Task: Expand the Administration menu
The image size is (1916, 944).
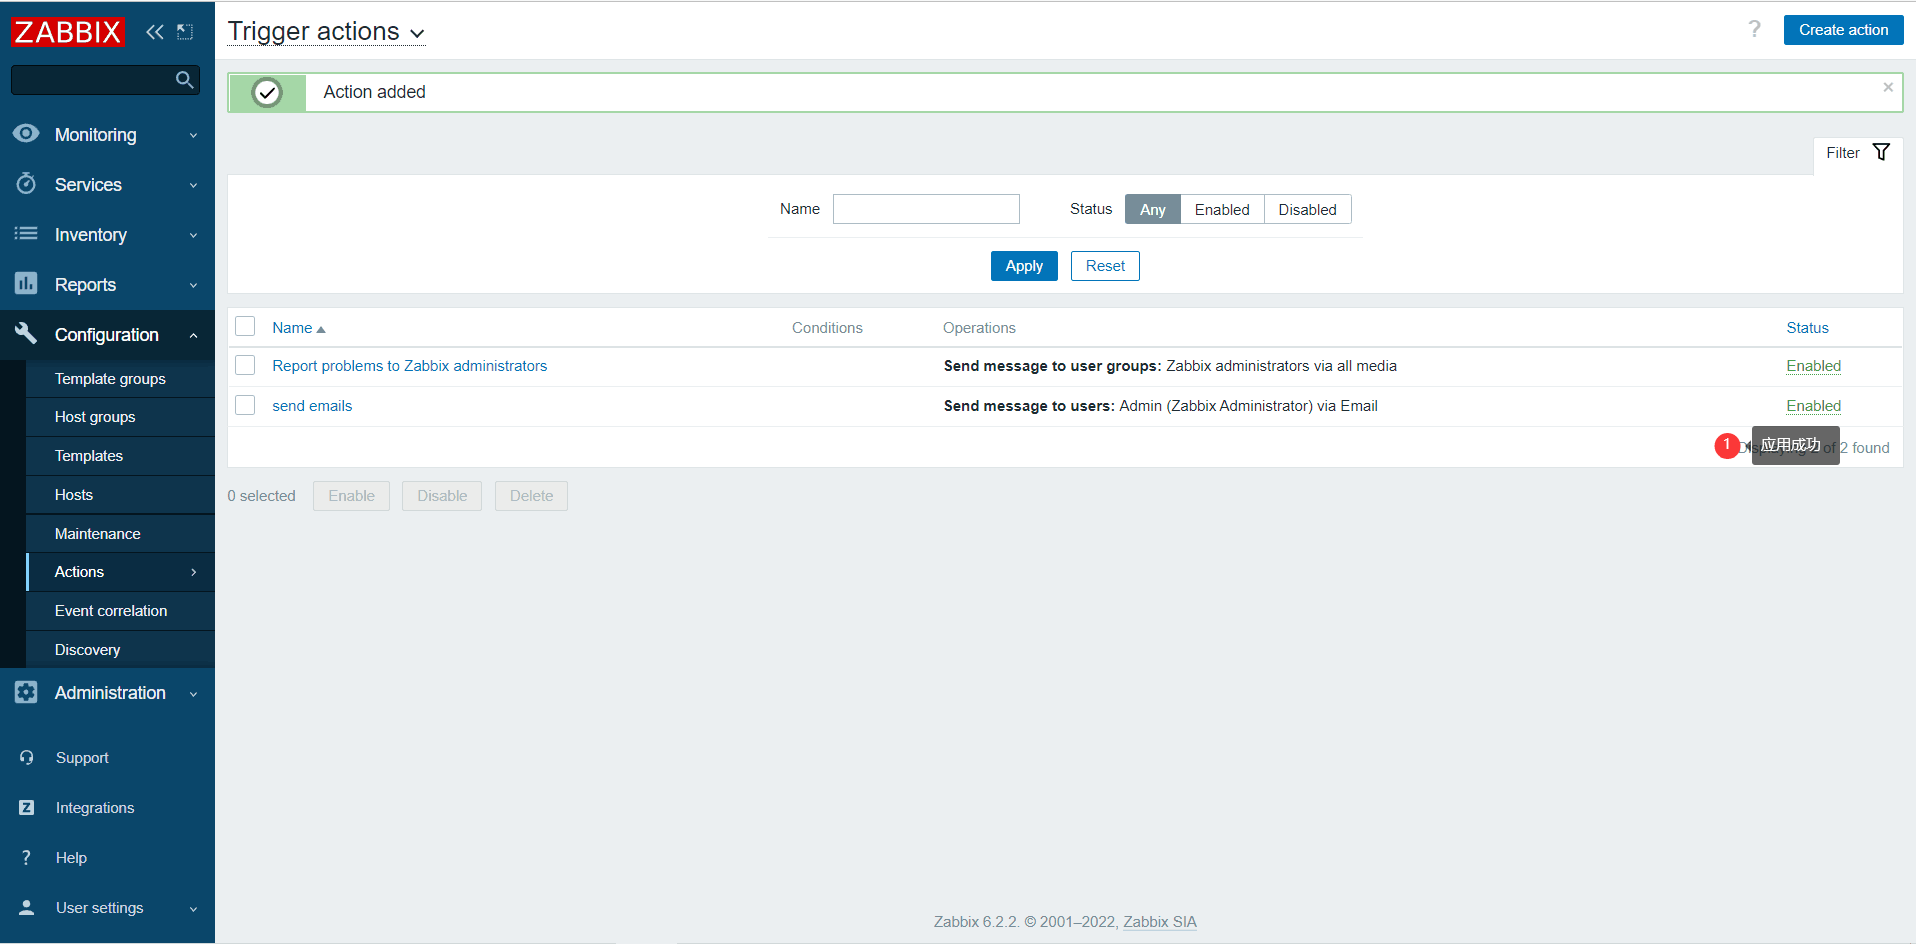Action: [193, 693]
